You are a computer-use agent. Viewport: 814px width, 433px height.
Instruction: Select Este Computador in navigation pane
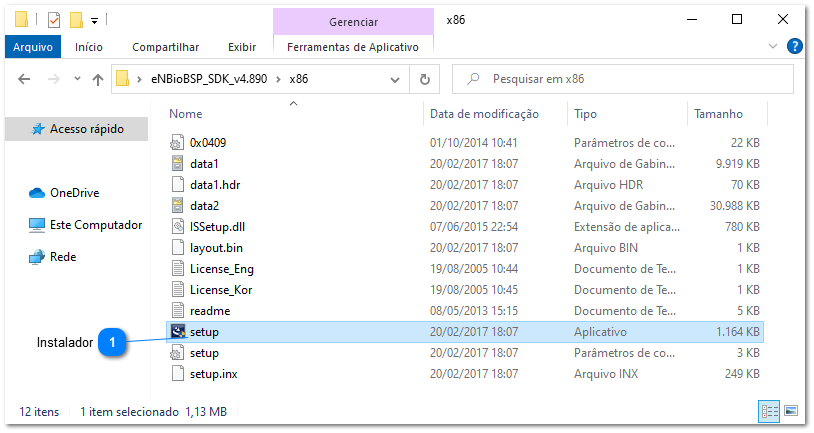(x=96, y=225)
